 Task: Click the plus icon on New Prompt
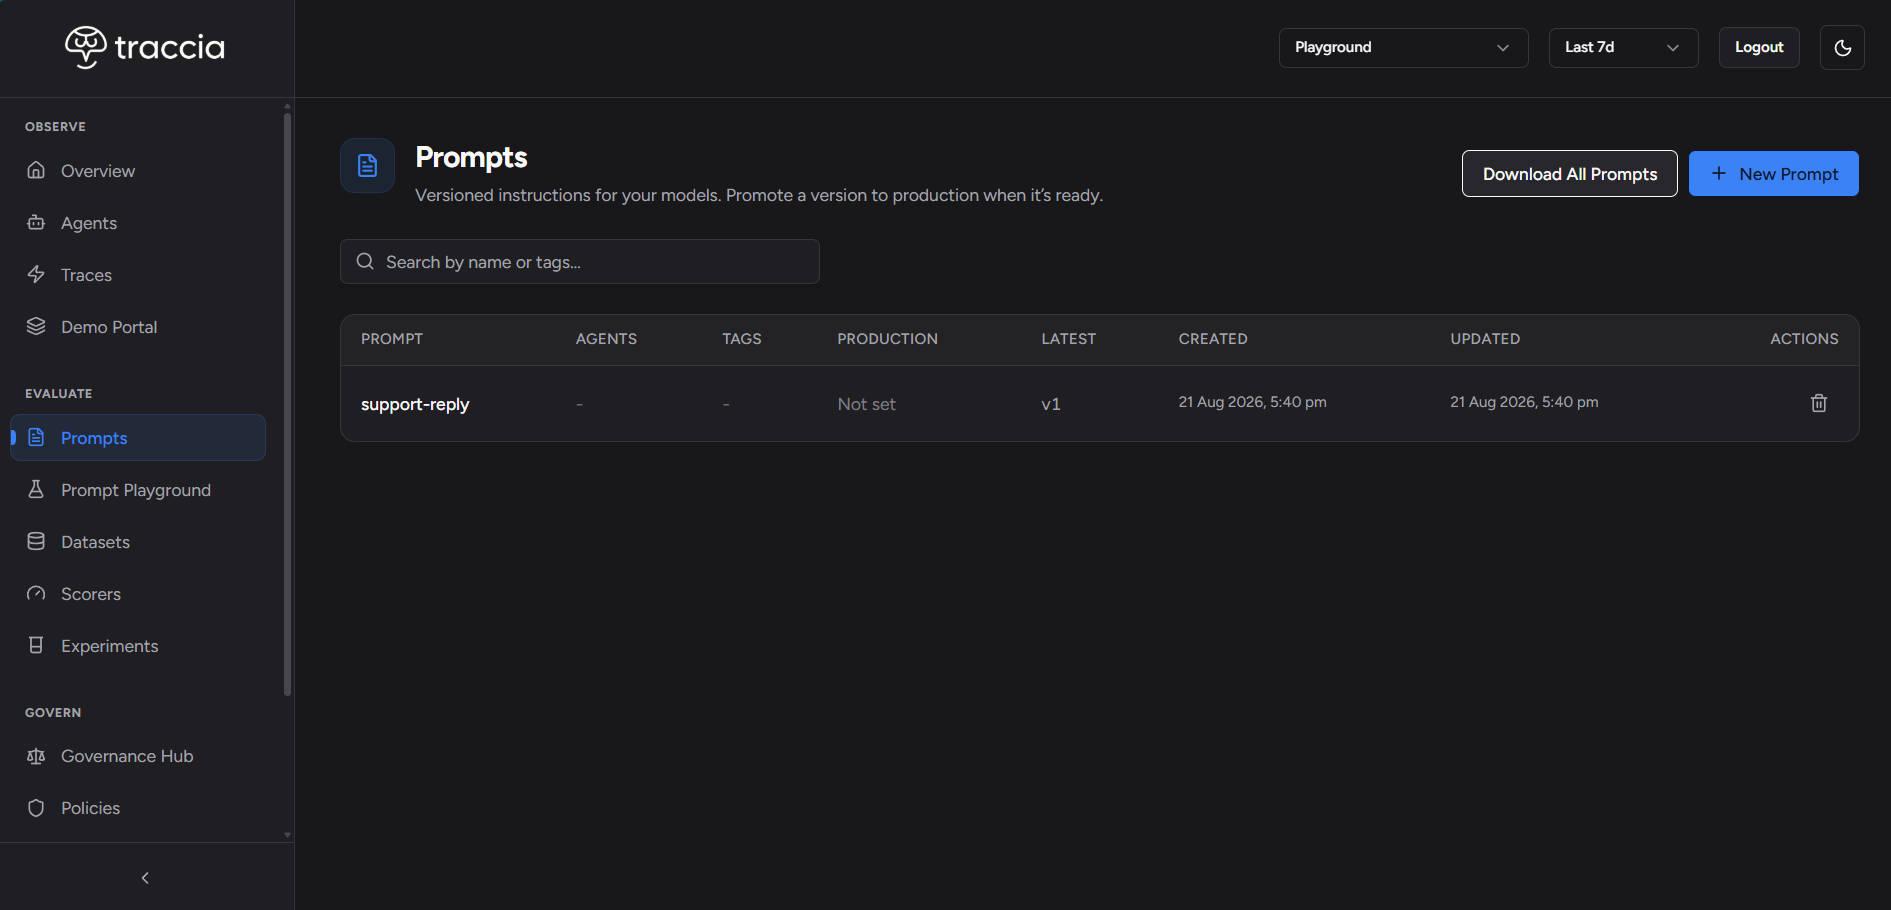click(x=1719, y=173)
